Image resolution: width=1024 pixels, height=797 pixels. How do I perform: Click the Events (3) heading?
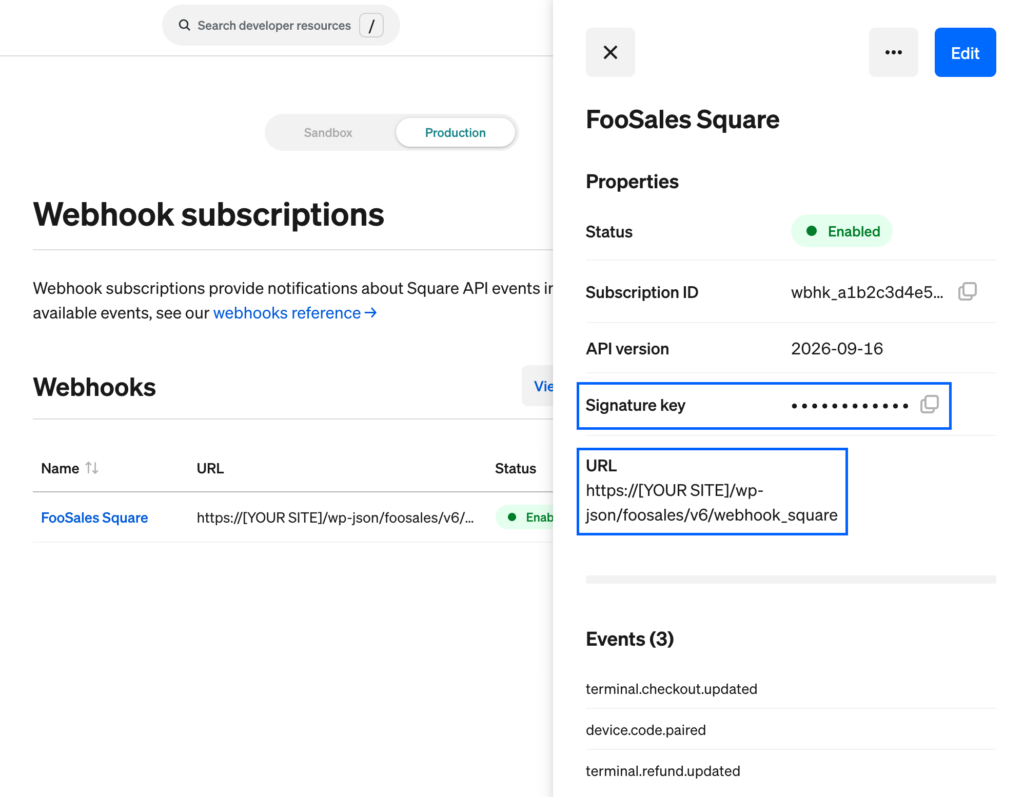tap(630, 638)
